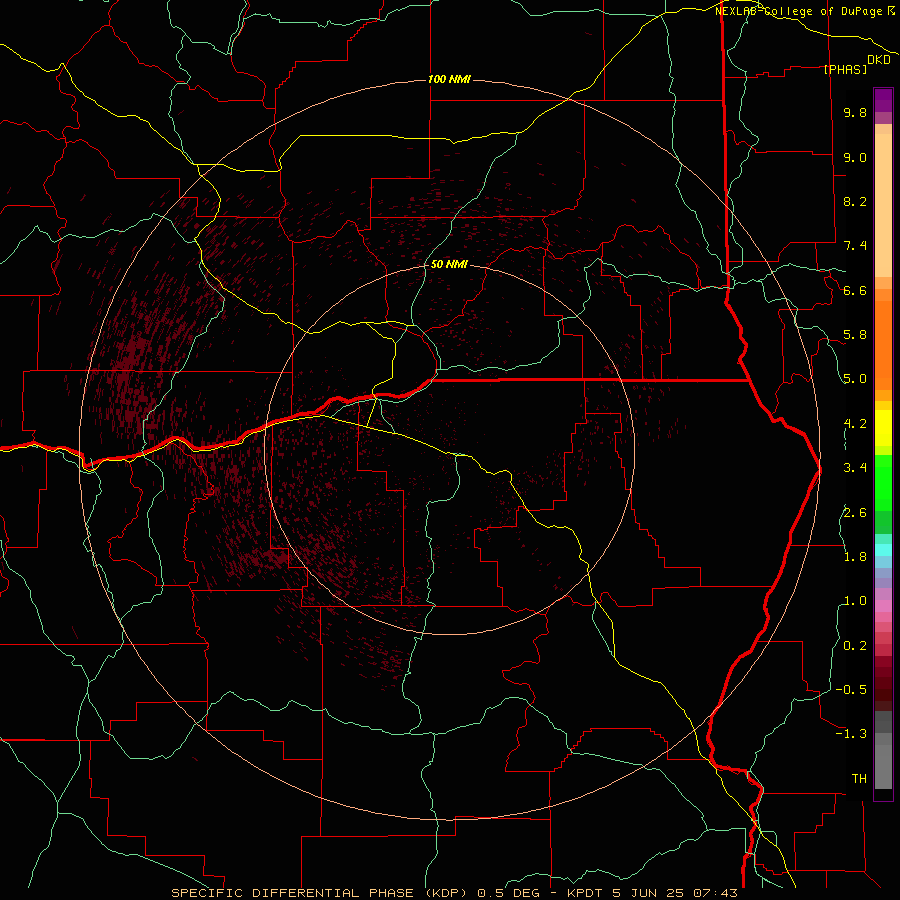Click the 9.0 value on the color scale
This screenshot has width=900, height=900.
point(855,157)
